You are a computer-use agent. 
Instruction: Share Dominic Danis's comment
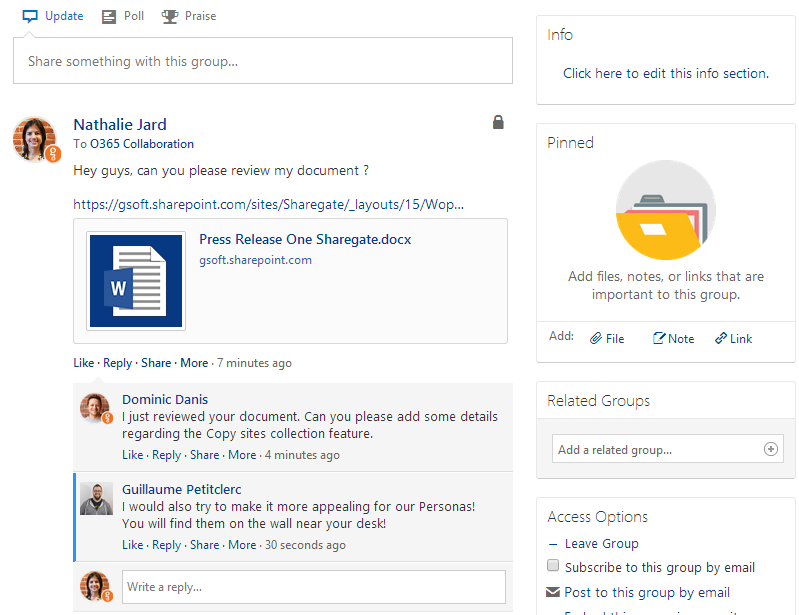tap(204, 455)
